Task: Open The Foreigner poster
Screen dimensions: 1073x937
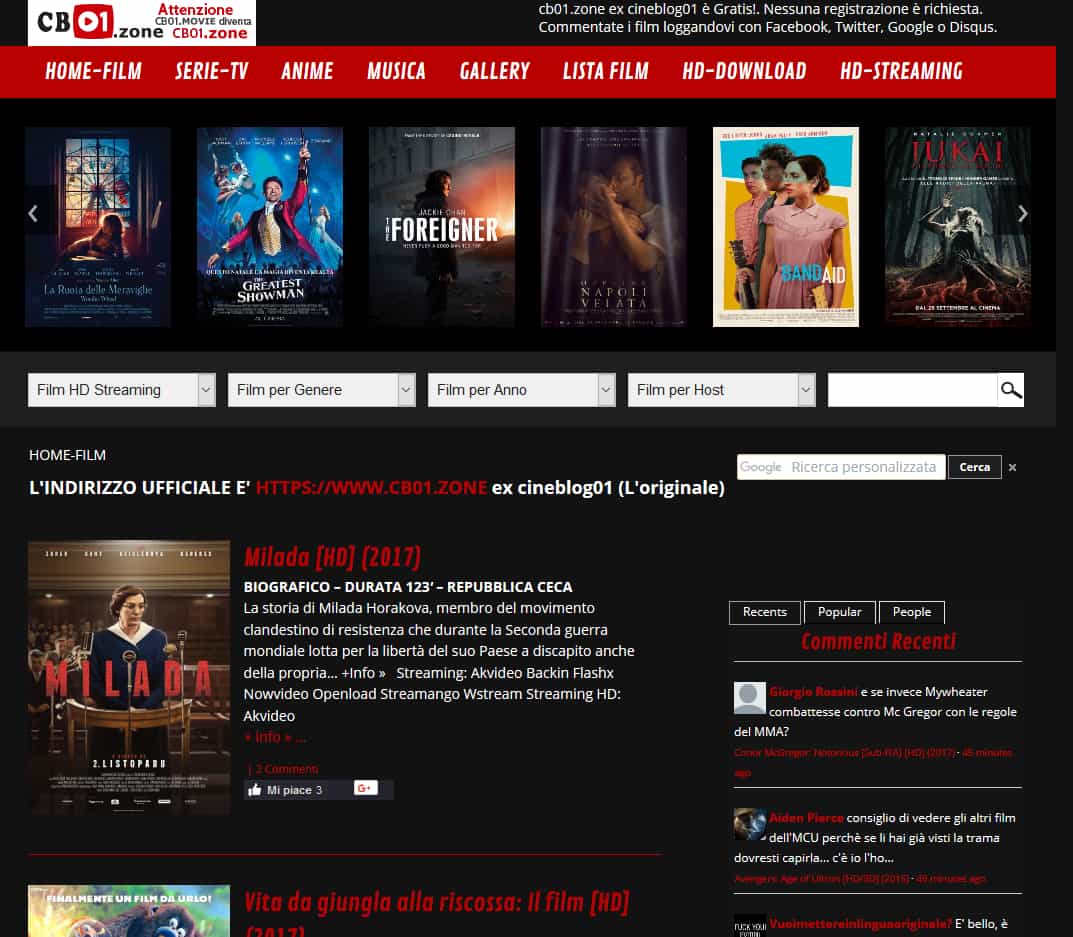Action: tap(441, 227)
